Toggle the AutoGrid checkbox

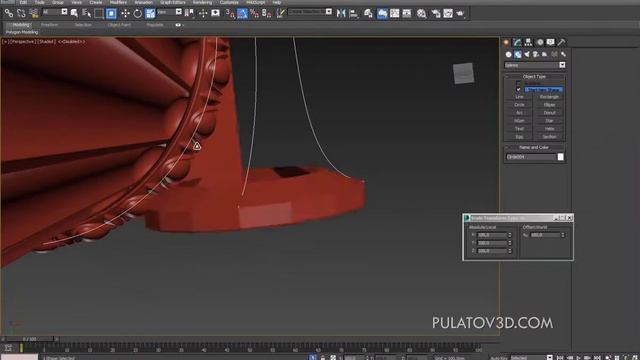(518, 83)
